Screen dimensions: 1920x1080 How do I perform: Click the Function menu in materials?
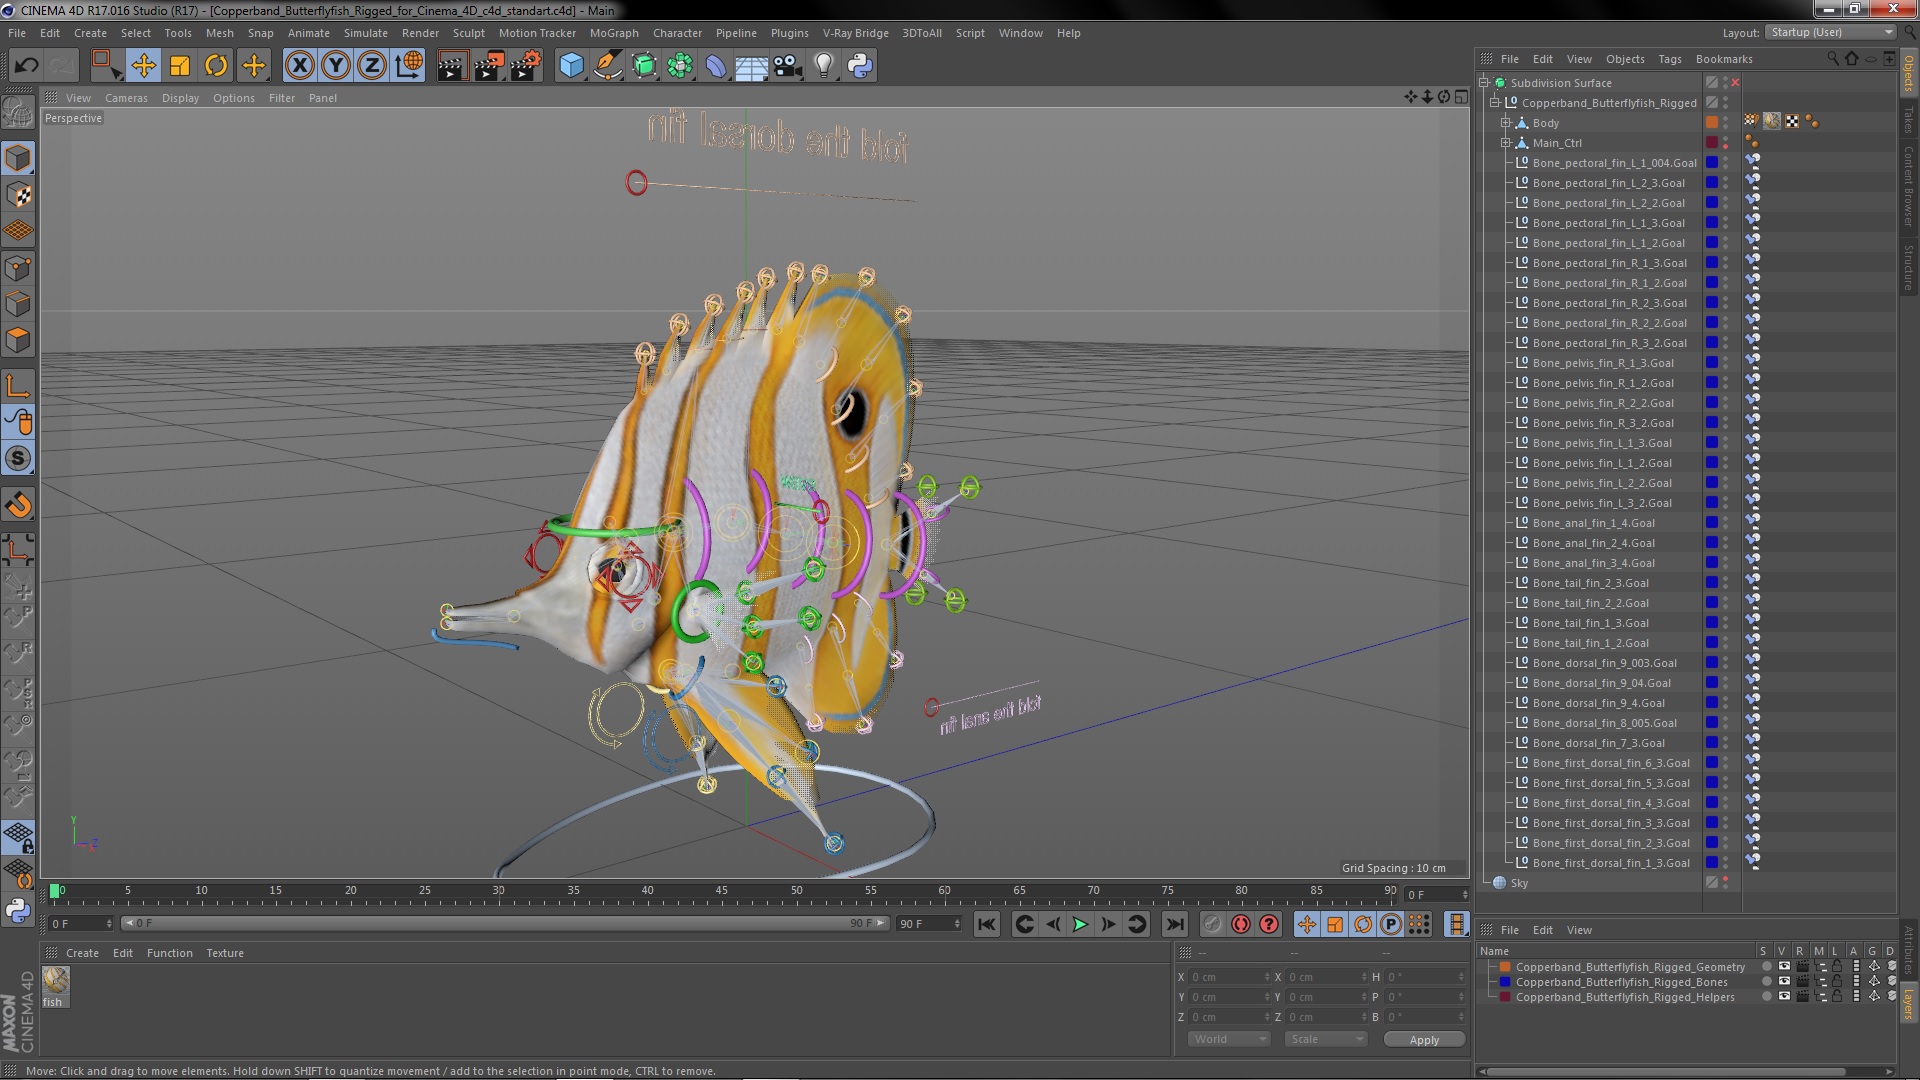pyautogui.click(x=170, y=953)
